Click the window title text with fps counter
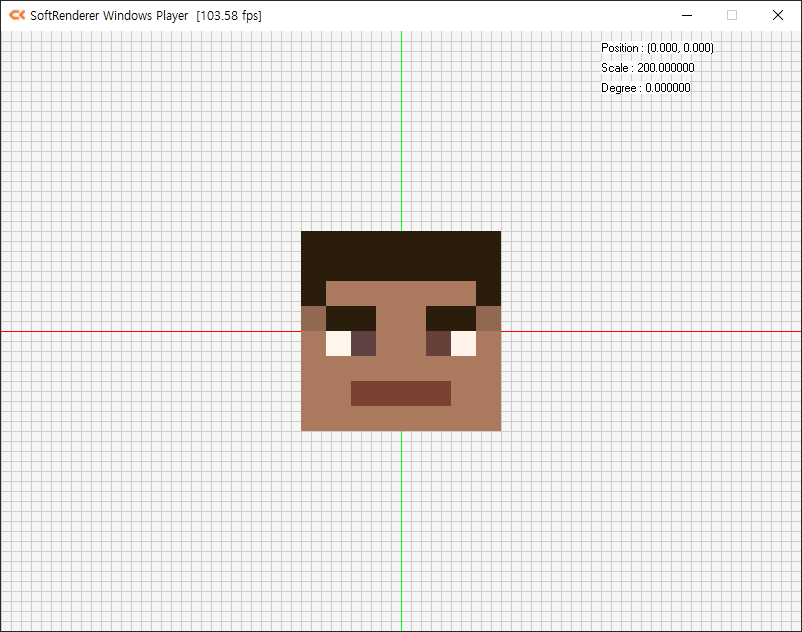Image resolution: width=802 pixels, height=632 pixels. (x=146, y=16)
